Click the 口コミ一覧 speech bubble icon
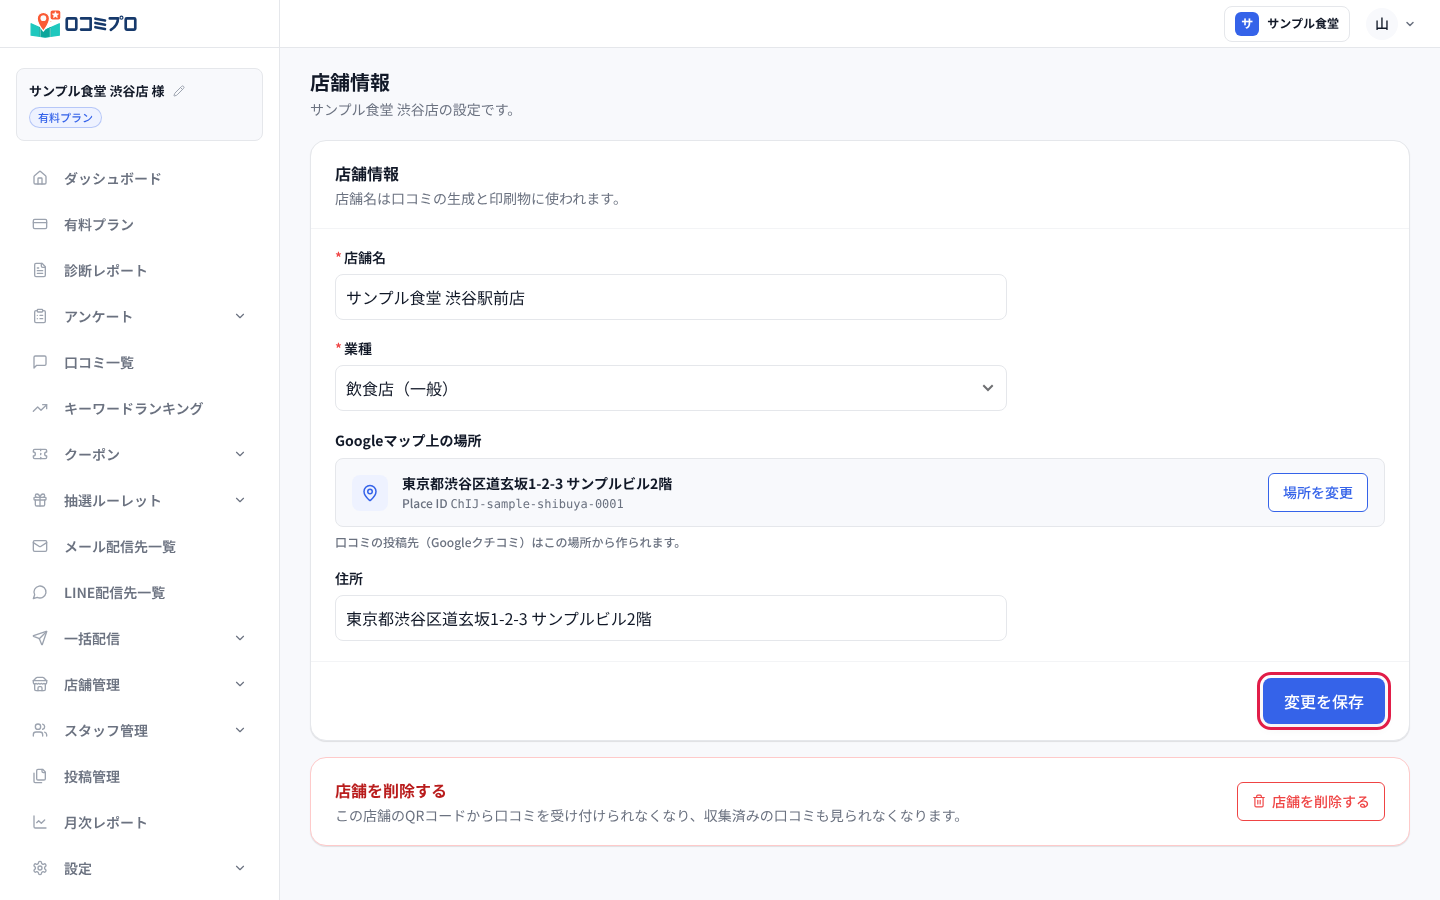This screenshot has width=1440, height=900. pyautogui.click(x=40, y=362)
